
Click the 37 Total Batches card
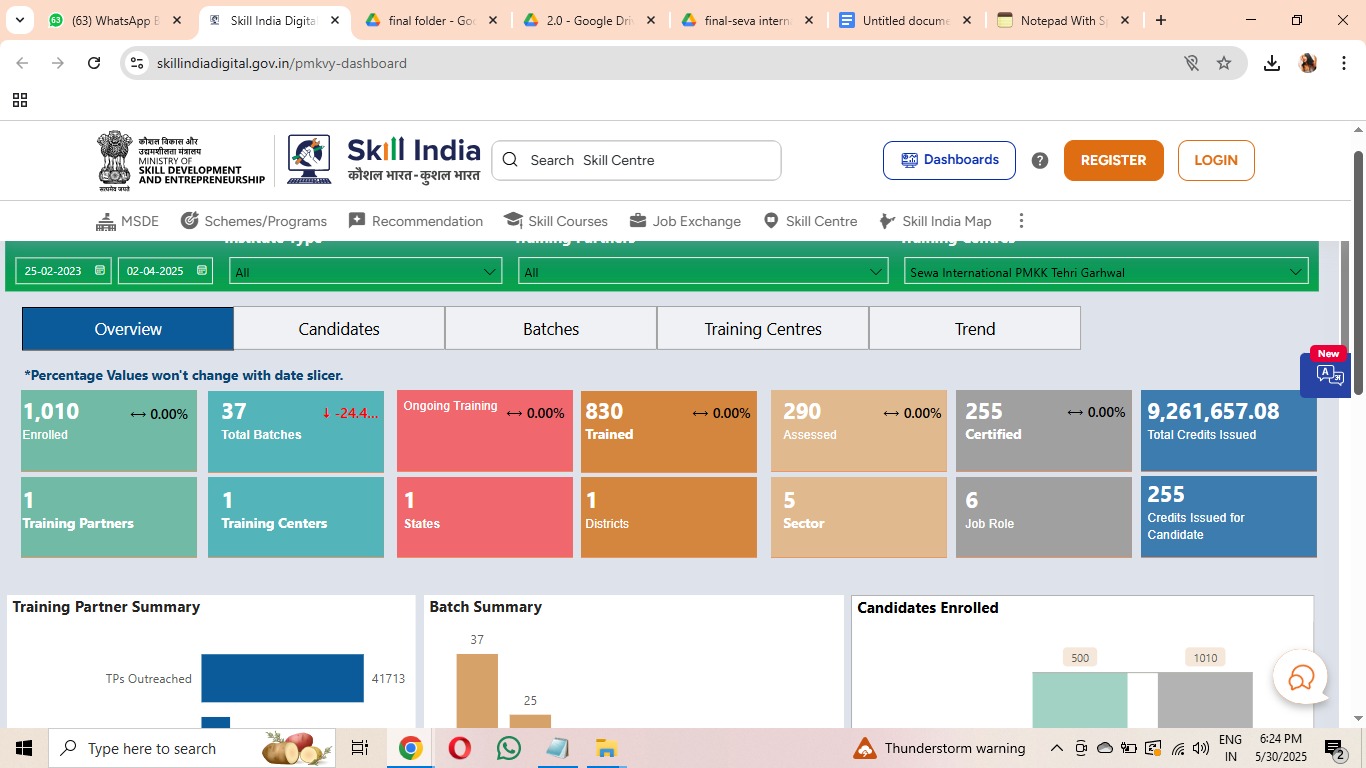tap(296, 431)
